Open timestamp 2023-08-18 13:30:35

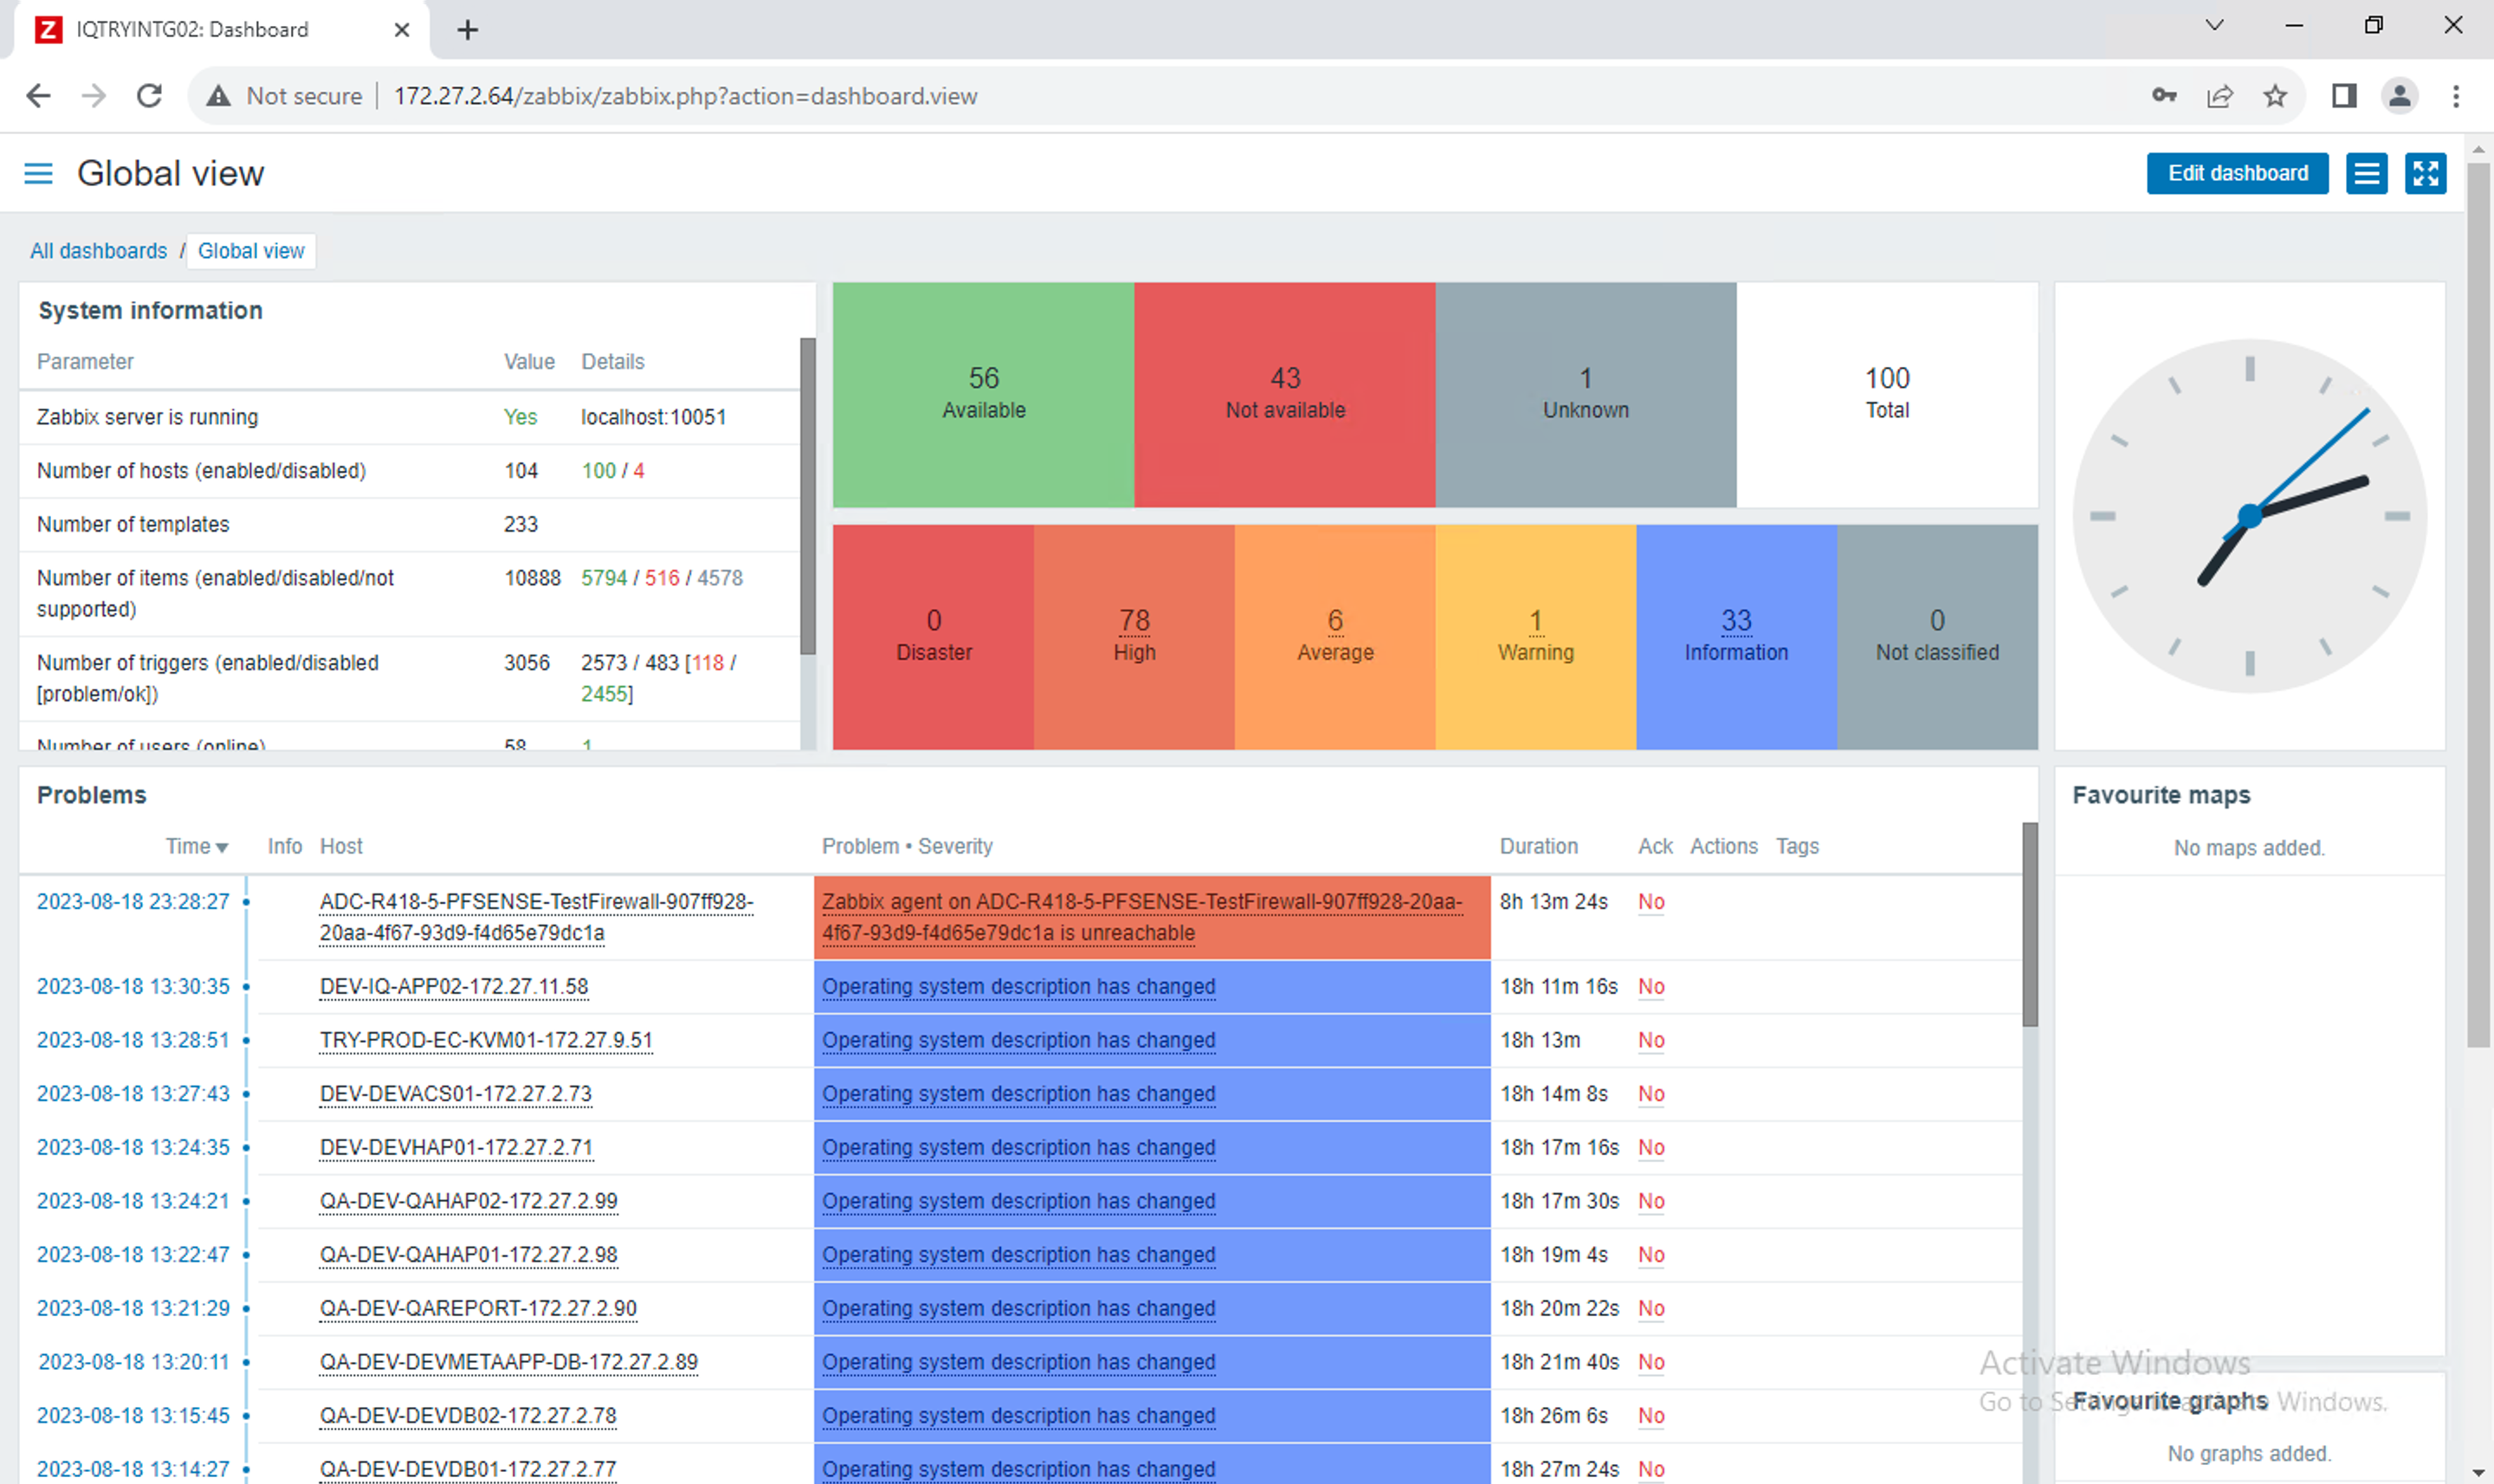pyautogui.click(x=133, y=987)
